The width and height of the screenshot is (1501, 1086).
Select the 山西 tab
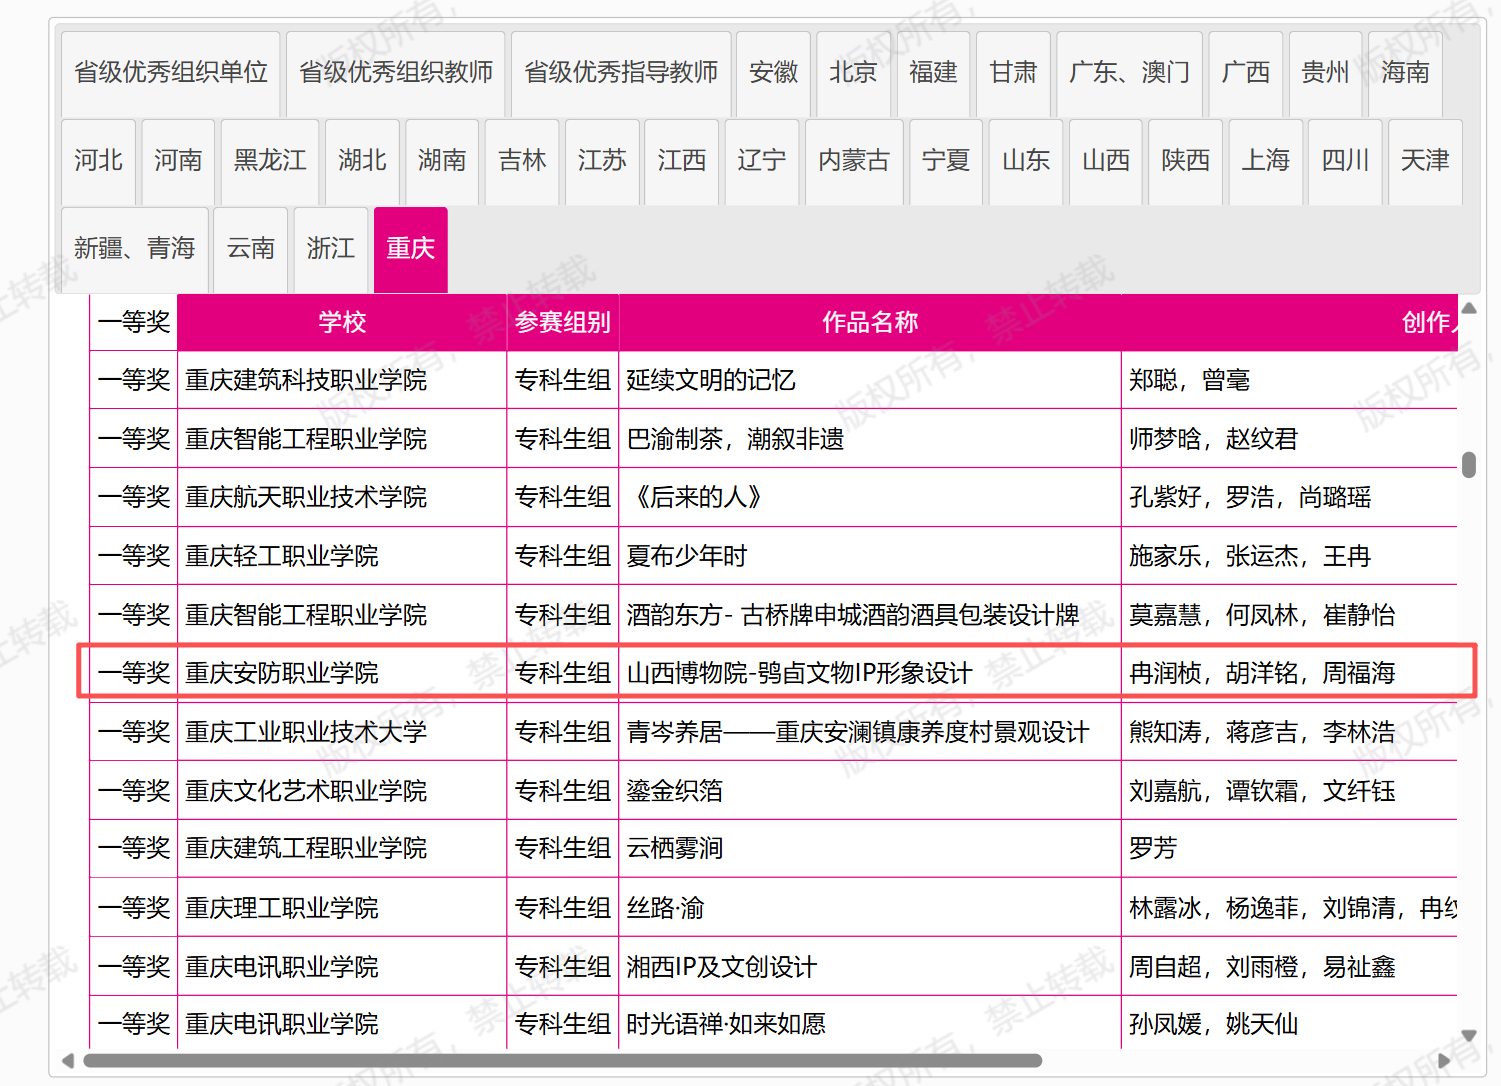[x=1106, y=161]
